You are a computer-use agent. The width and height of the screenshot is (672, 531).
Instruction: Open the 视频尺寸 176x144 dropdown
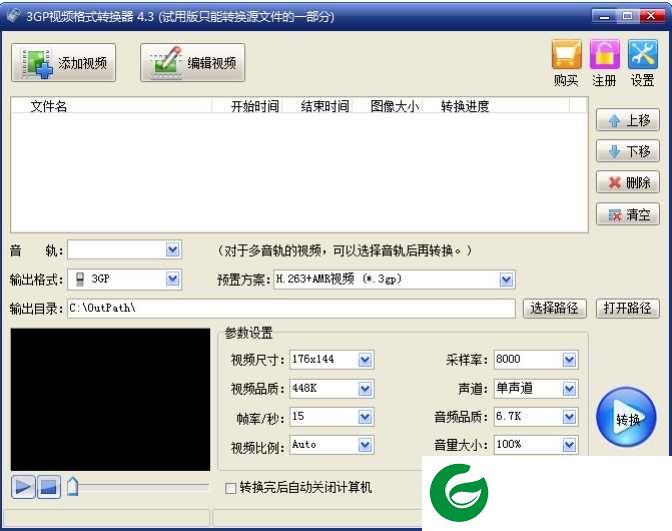(365, 360)
